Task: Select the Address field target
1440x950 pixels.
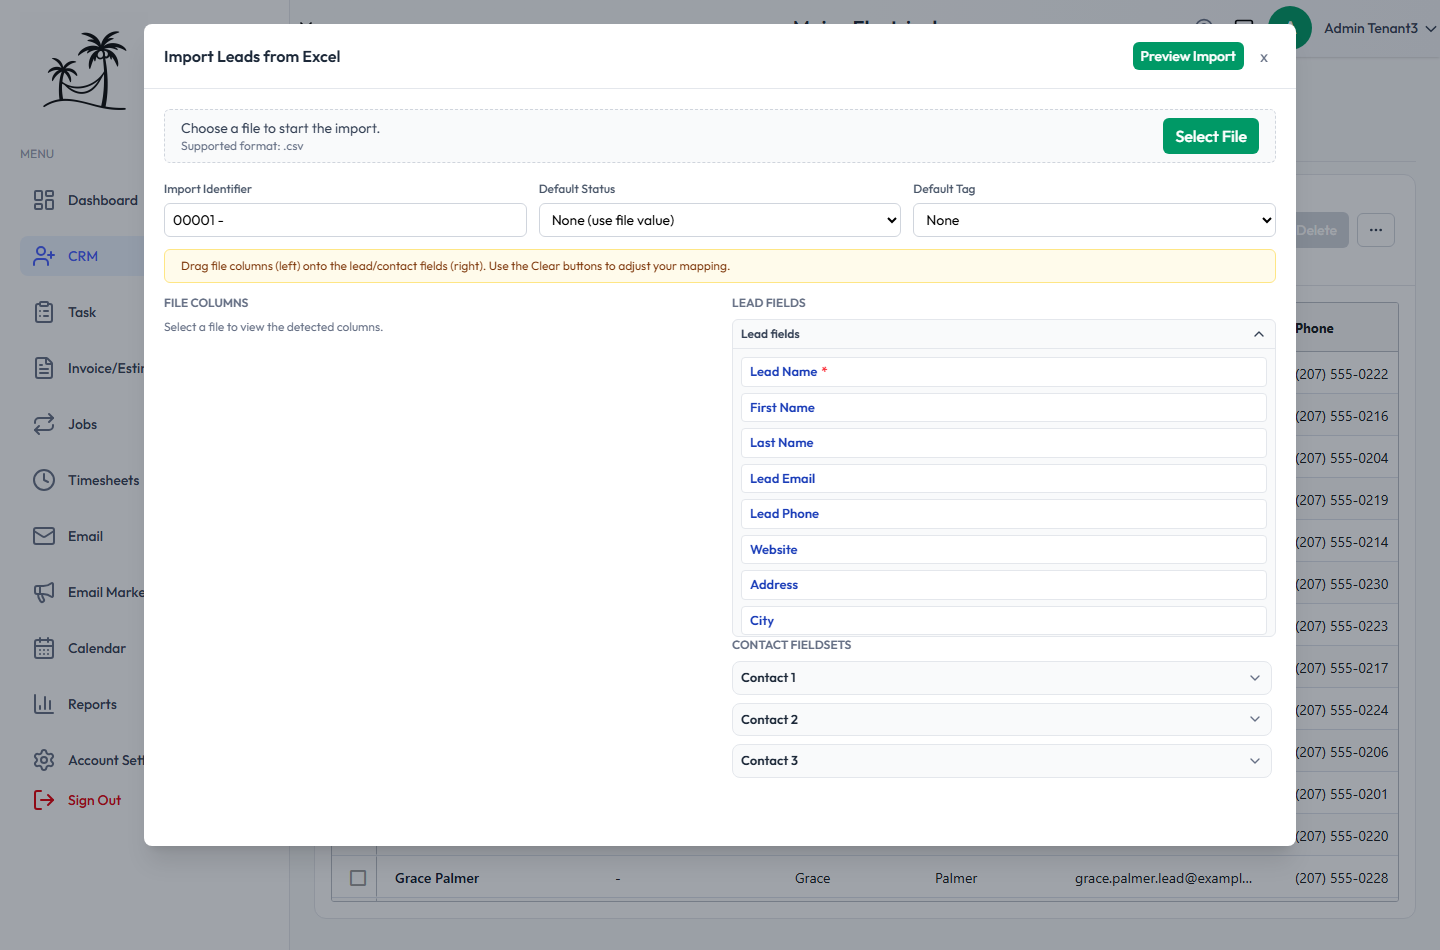Action: pyautogui.click(x=1004, y=585)
